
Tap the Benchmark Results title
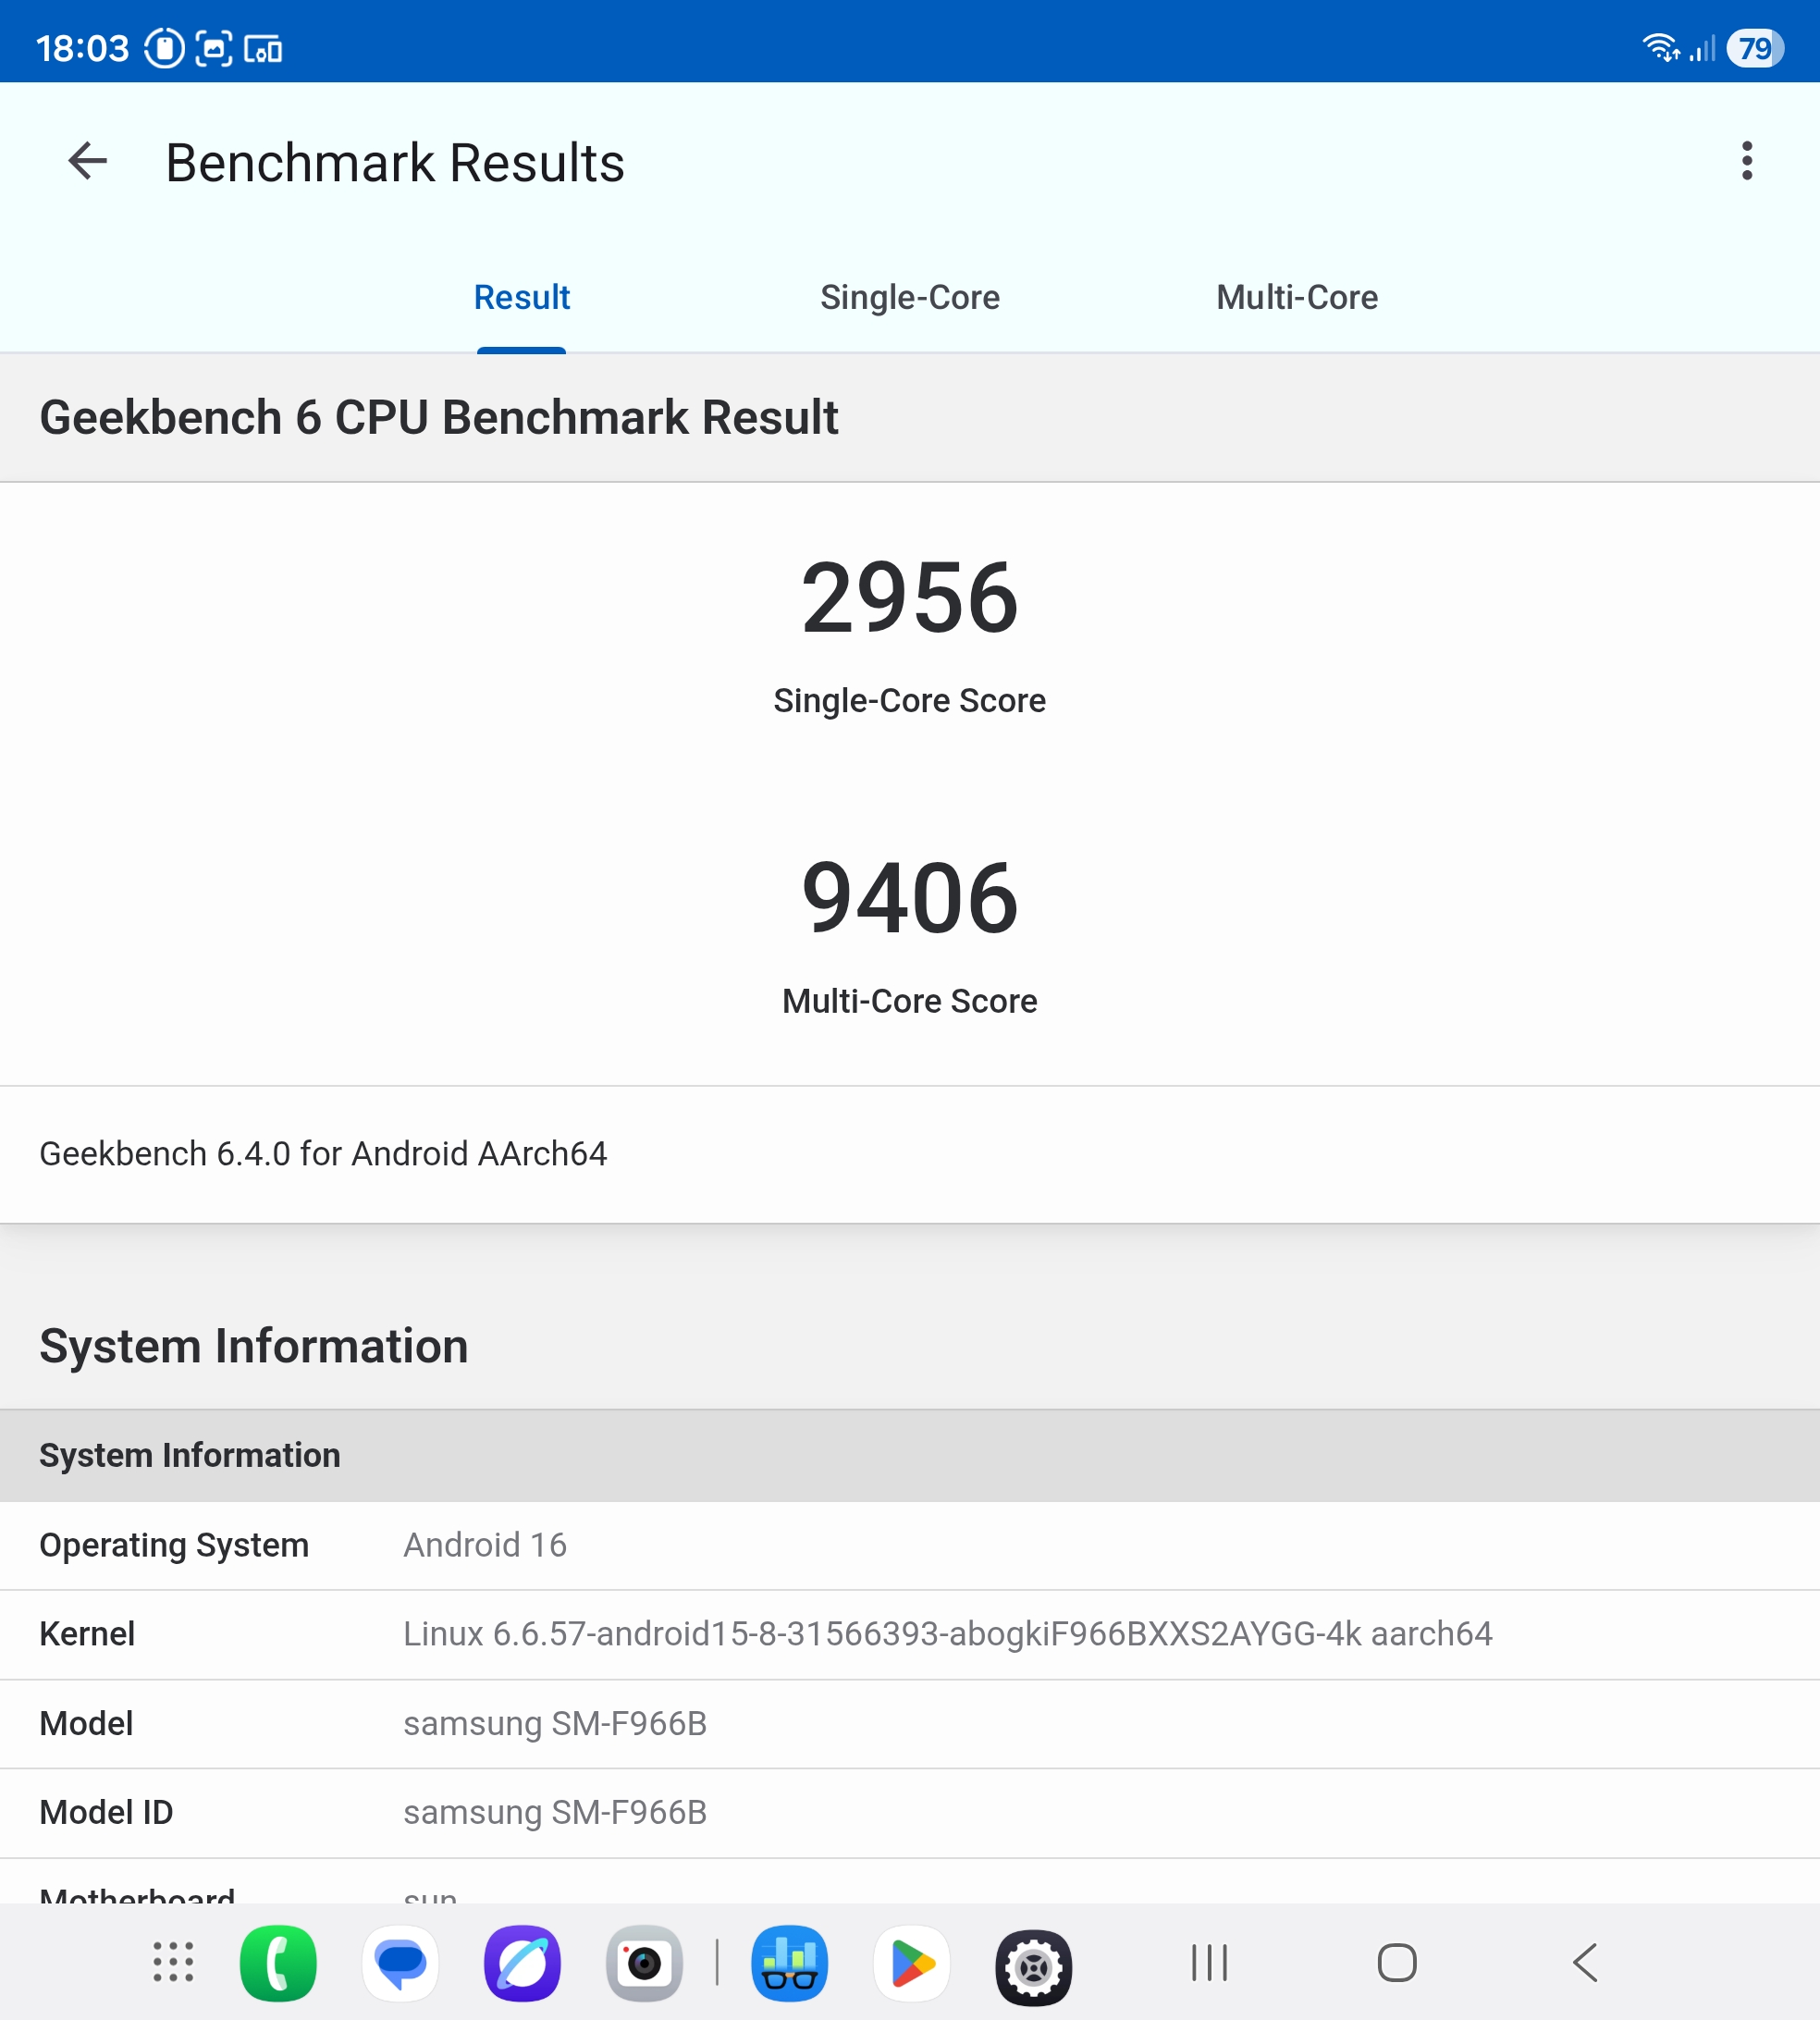[395, 162]
